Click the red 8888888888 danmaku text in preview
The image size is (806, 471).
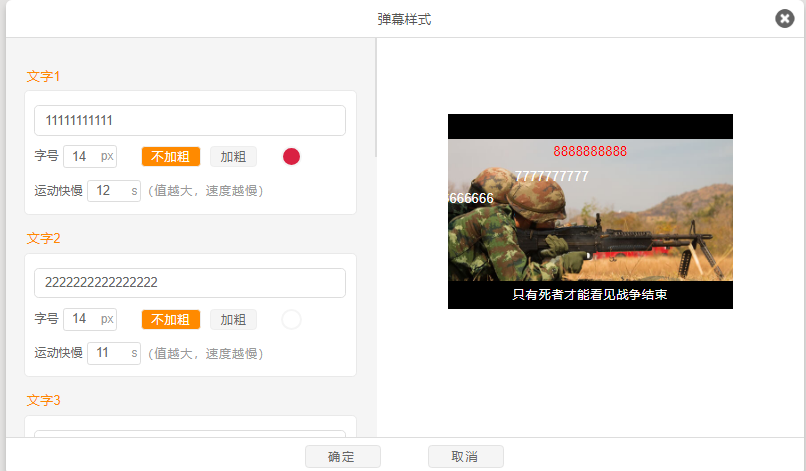click(x=590, y=151)
